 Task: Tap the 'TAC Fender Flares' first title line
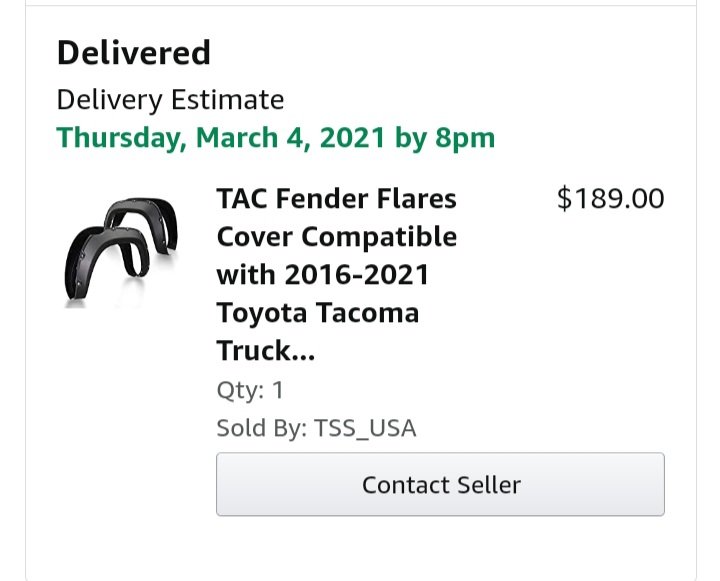click(x=337, y=199)
